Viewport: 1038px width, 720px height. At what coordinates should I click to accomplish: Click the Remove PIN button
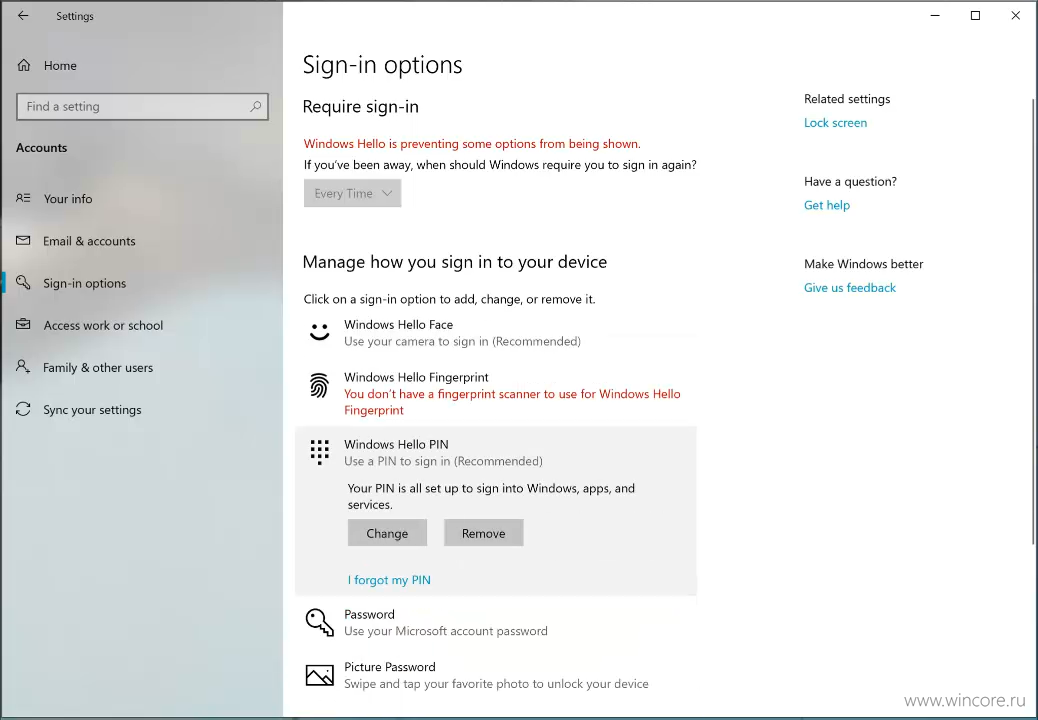484,533
